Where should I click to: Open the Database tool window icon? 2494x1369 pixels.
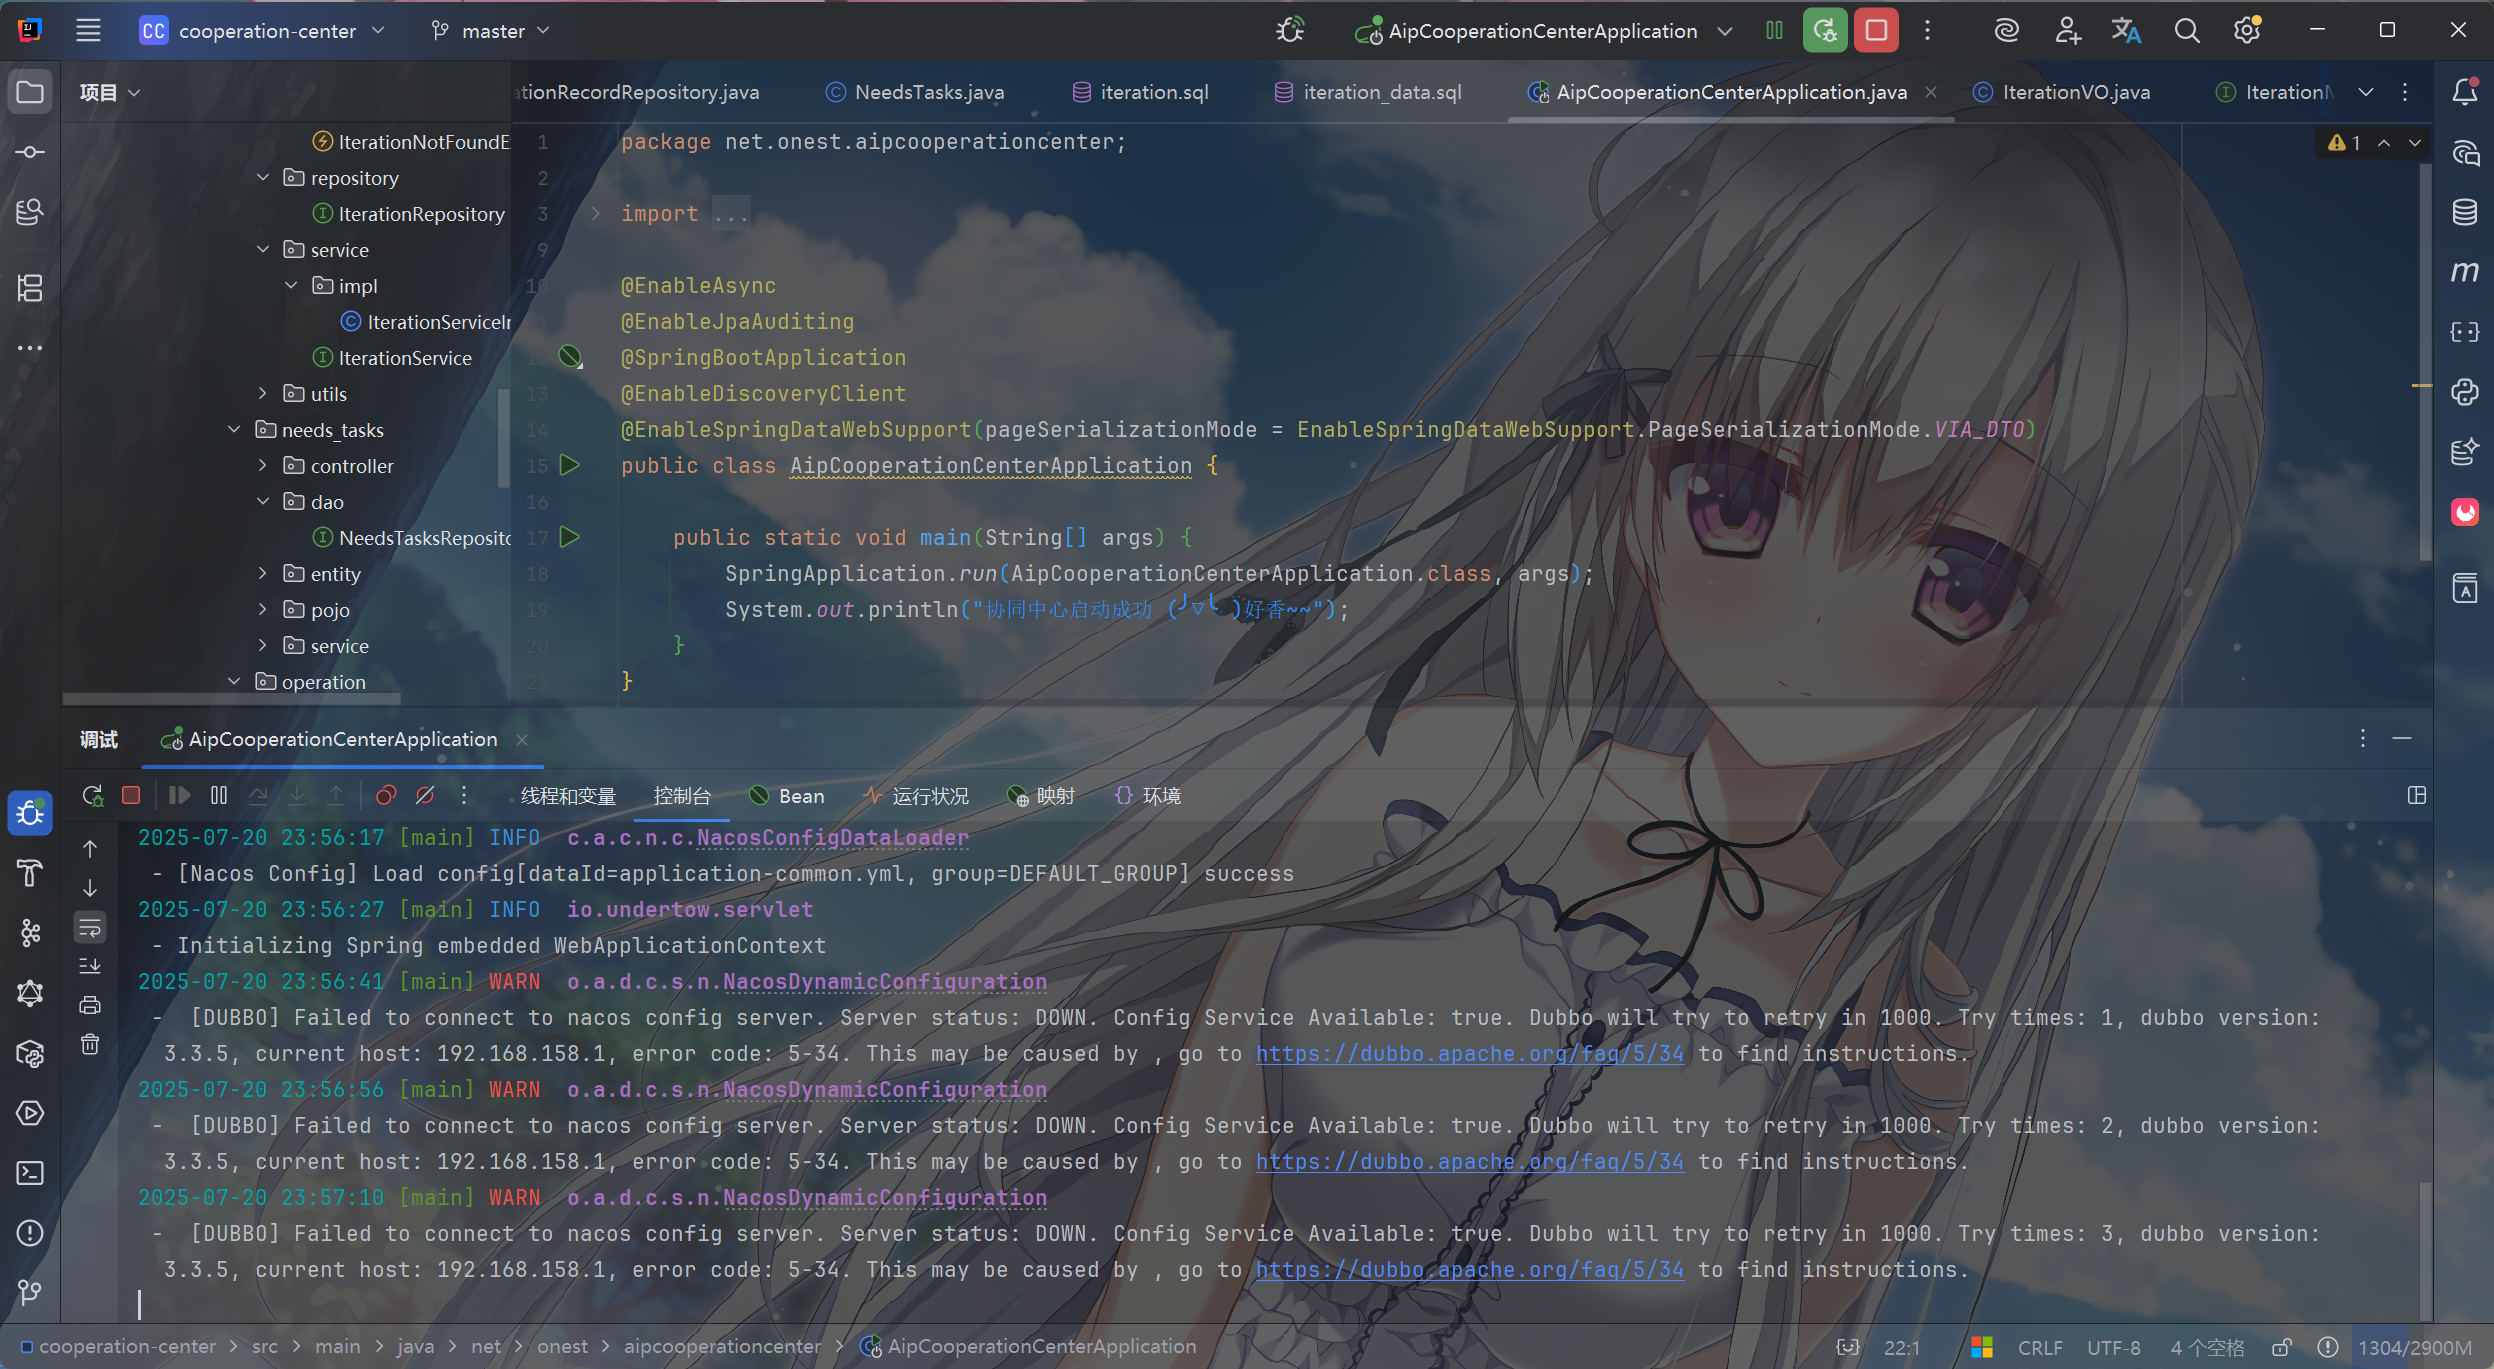tap(2464, 211)
